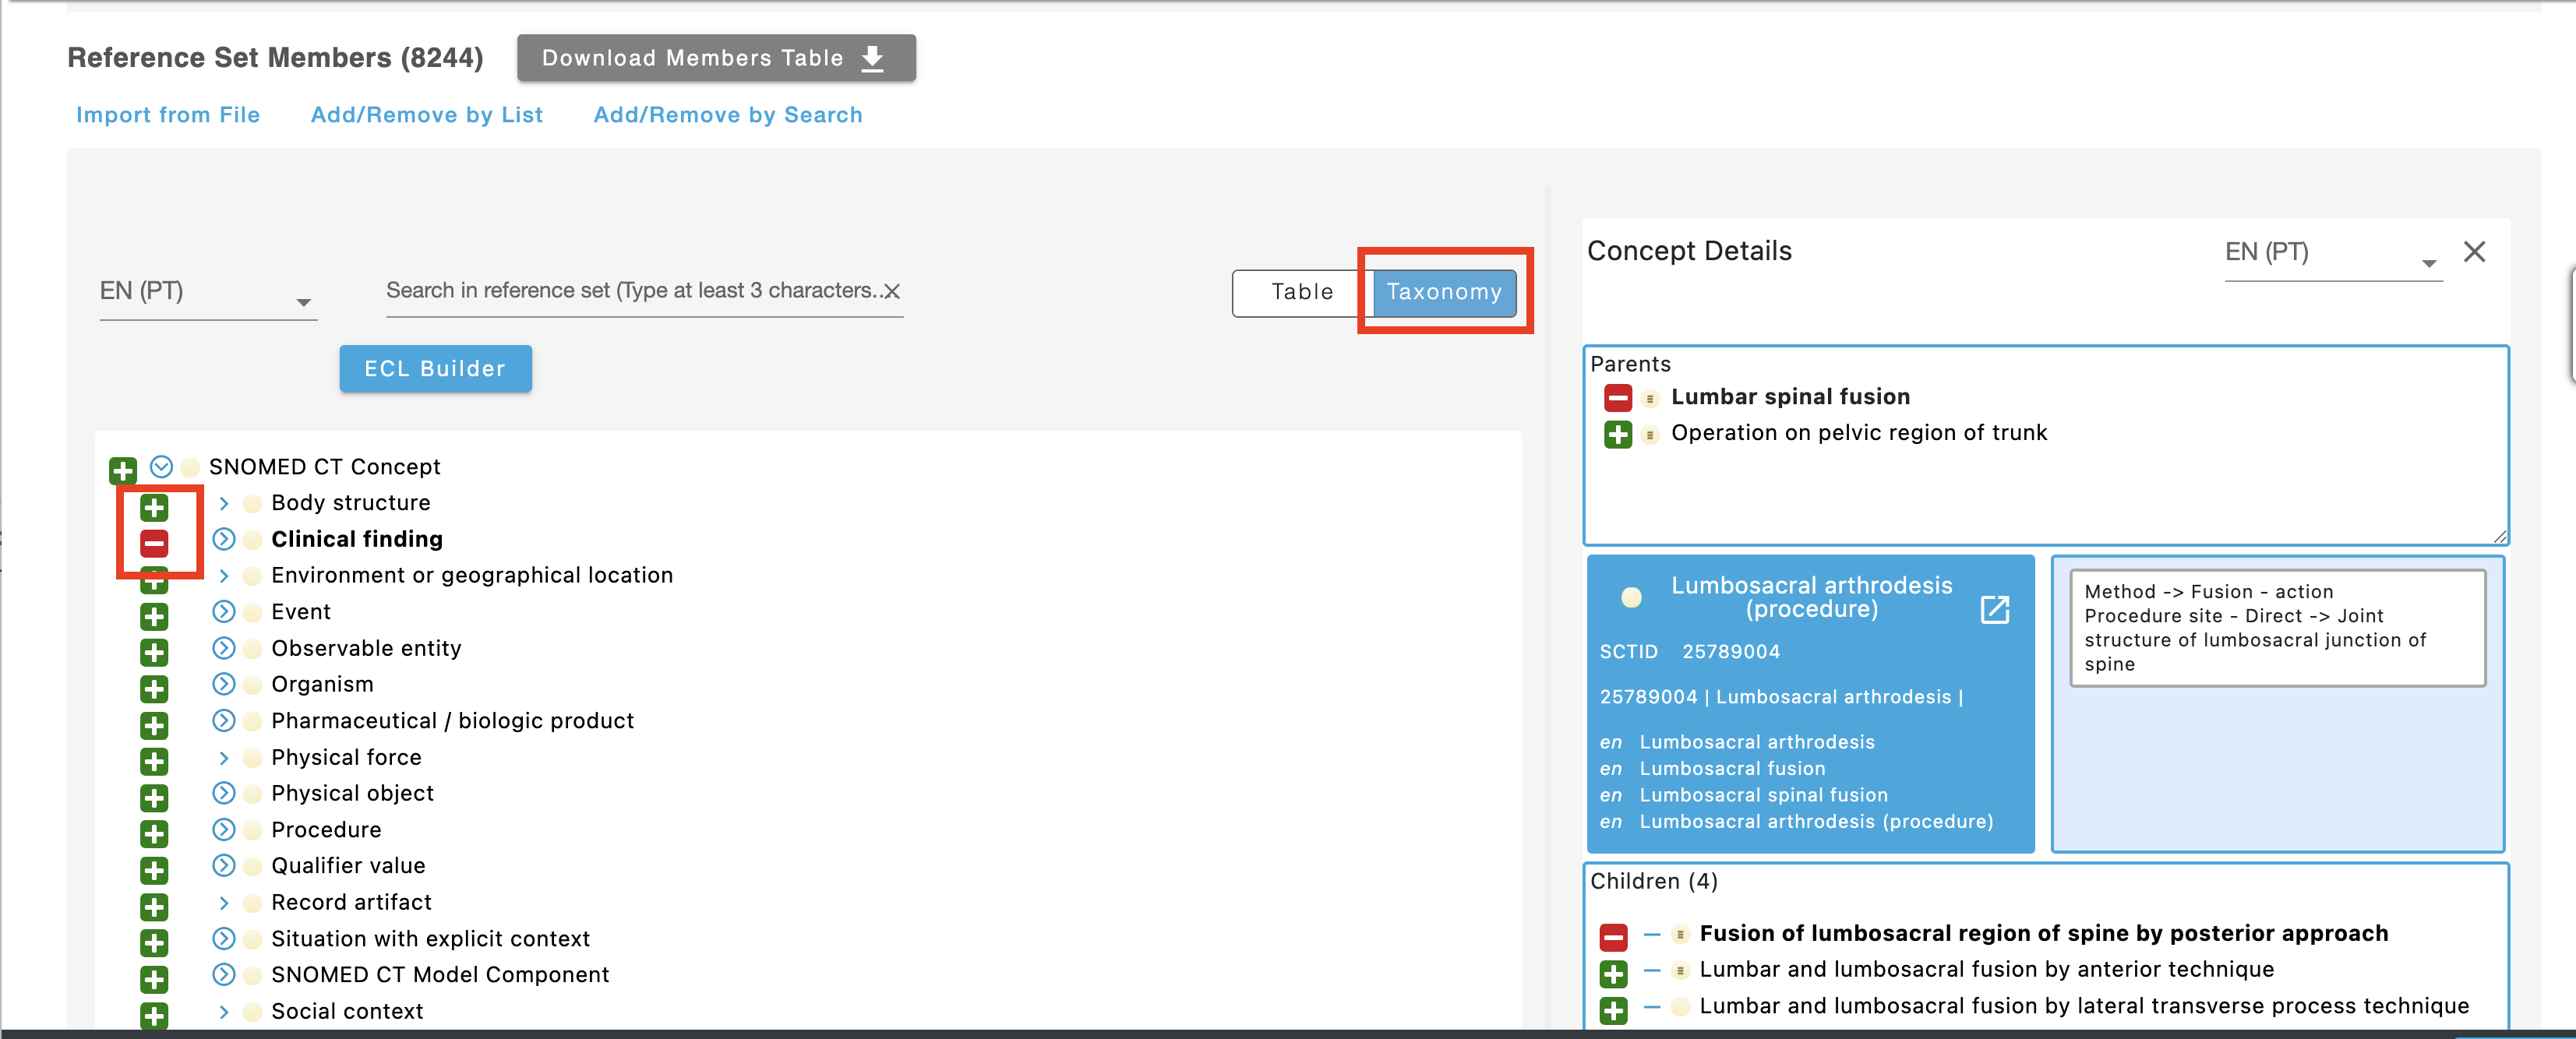Switch to the Table view
Image resolution: width=2576 pixels, height=1039 pixels.
(x=1302, y=292)
